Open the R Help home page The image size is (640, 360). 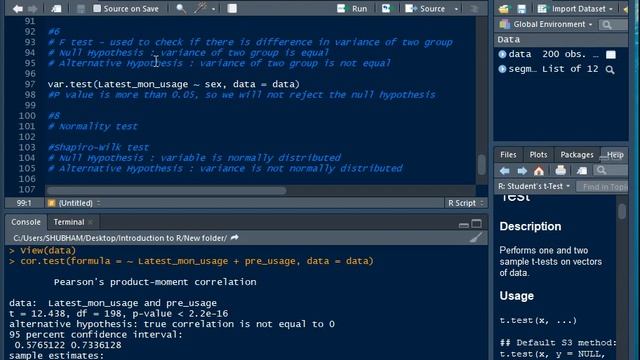[539, 171]
